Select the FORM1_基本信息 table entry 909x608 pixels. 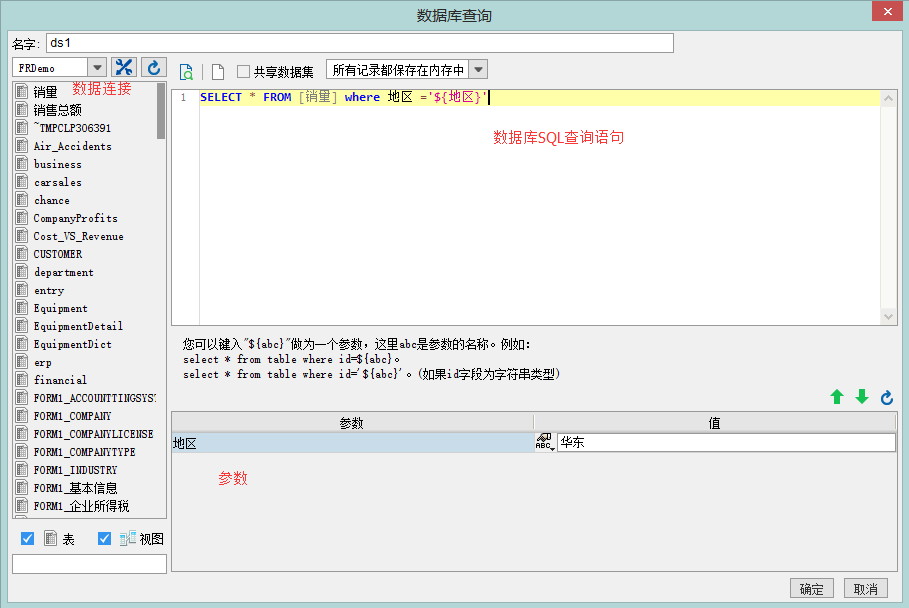click(x=75, y=488)
